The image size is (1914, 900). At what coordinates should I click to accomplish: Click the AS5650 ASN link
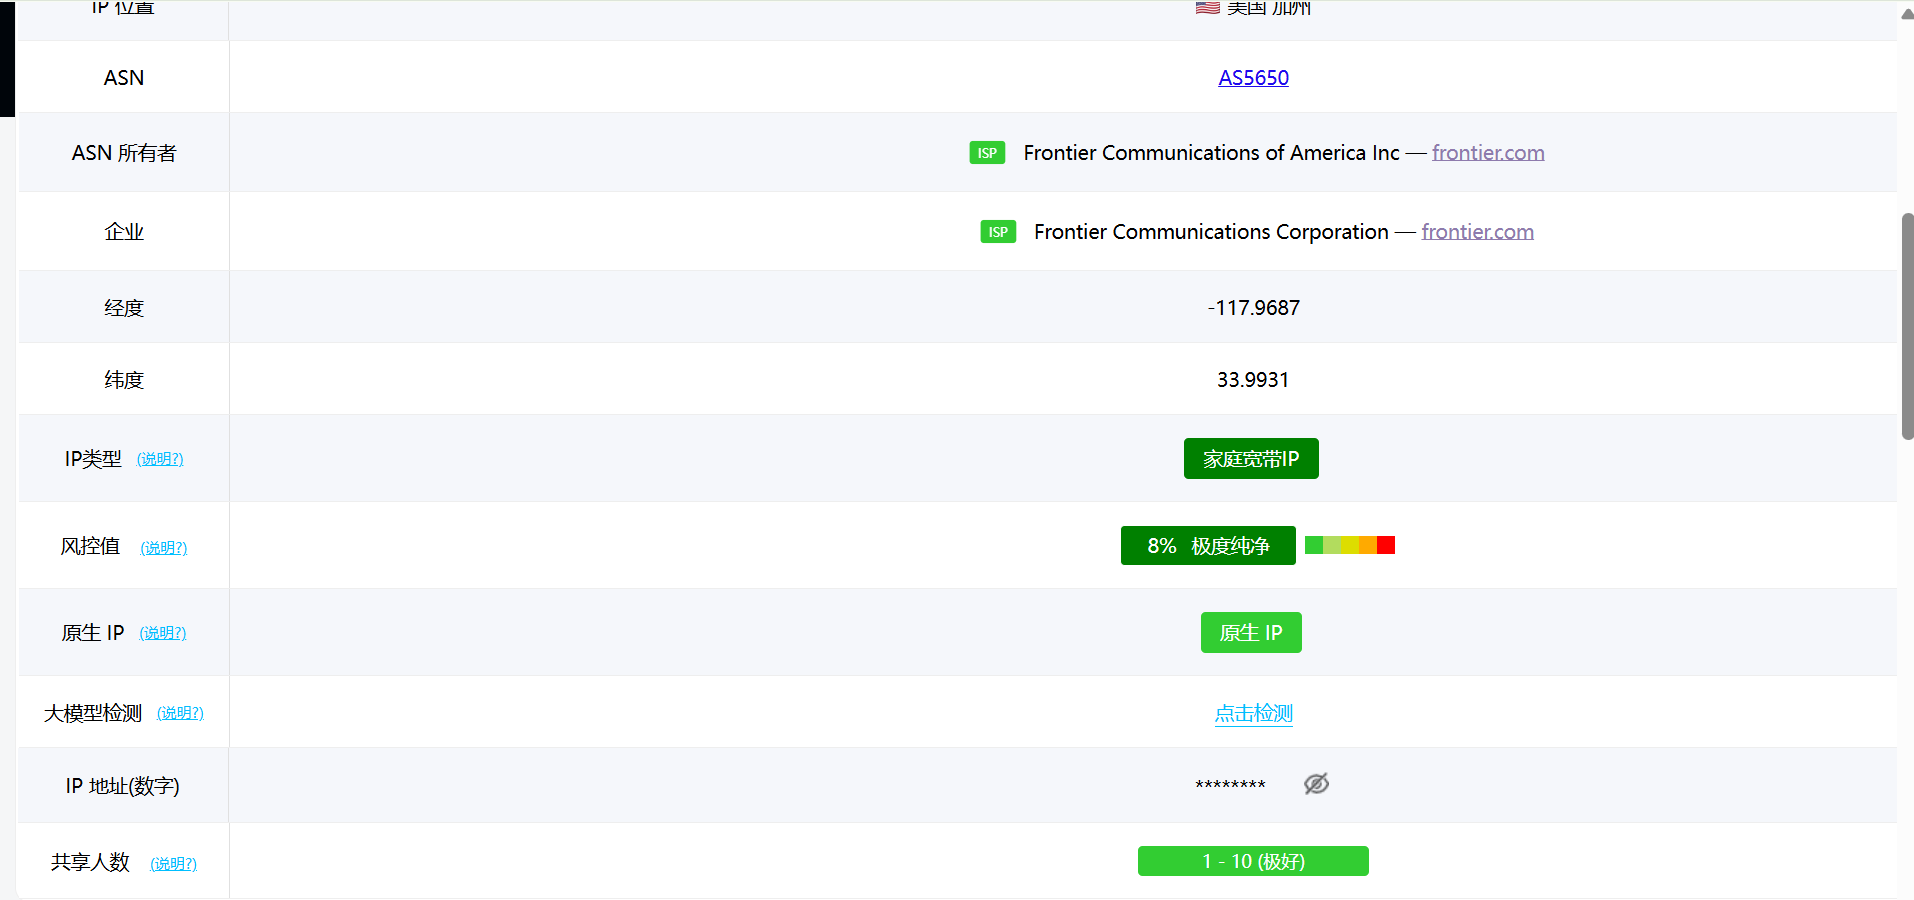pos(1253,78)
